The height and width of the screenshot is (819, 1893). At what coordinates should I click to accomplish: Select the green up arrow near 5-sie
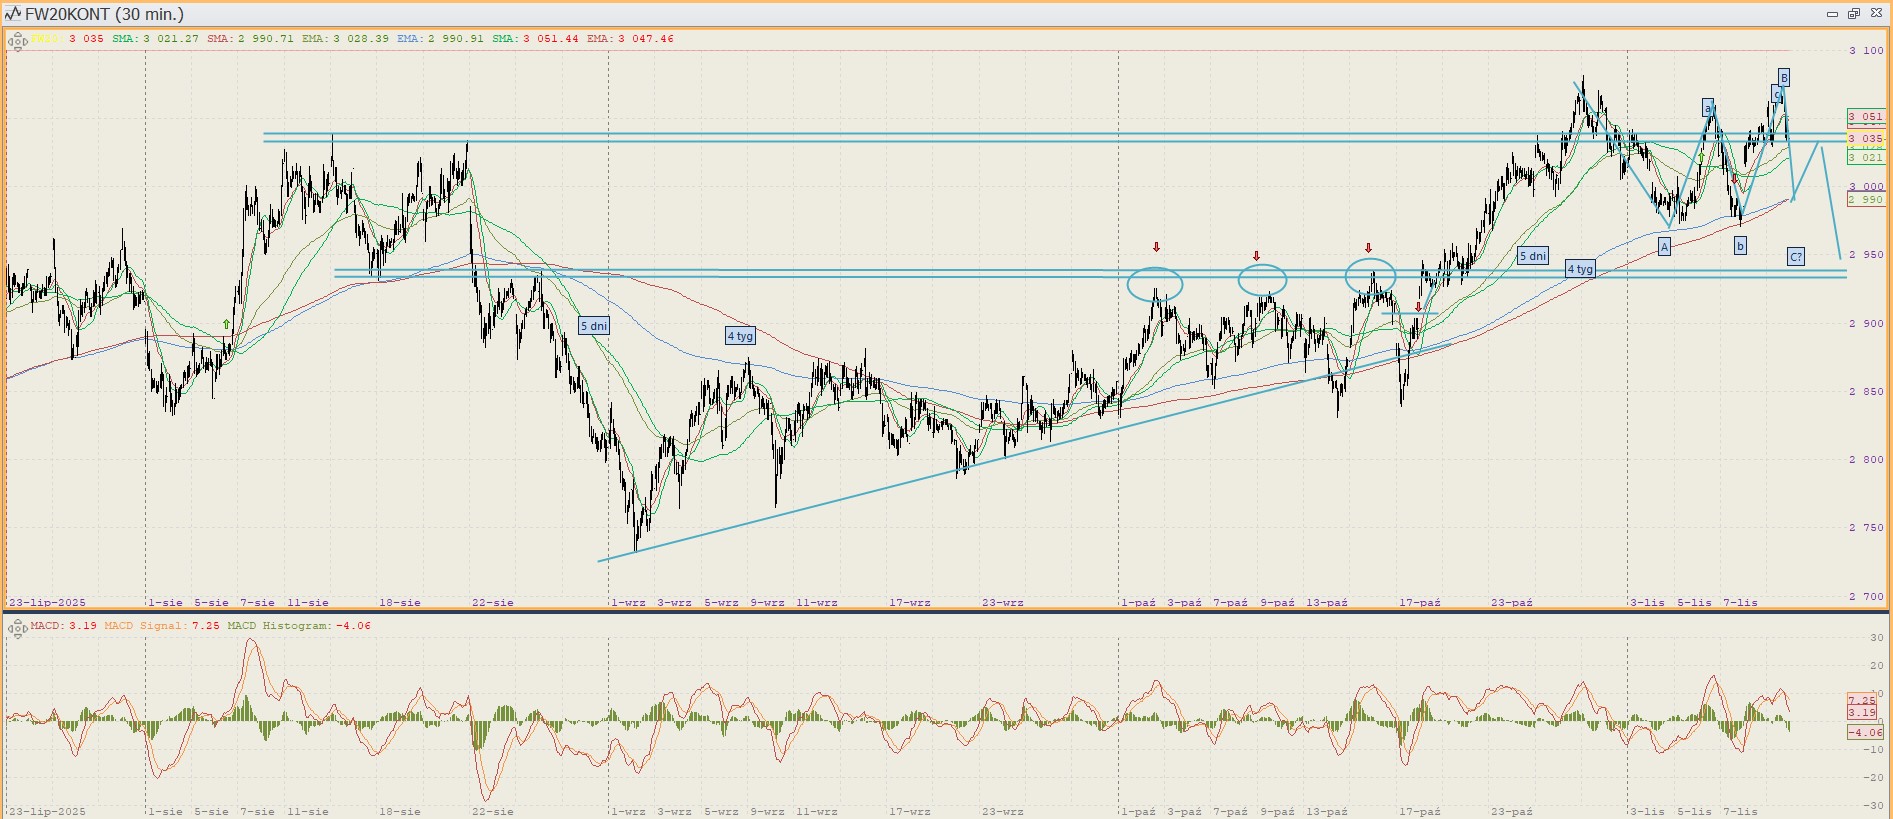(227, 324)
